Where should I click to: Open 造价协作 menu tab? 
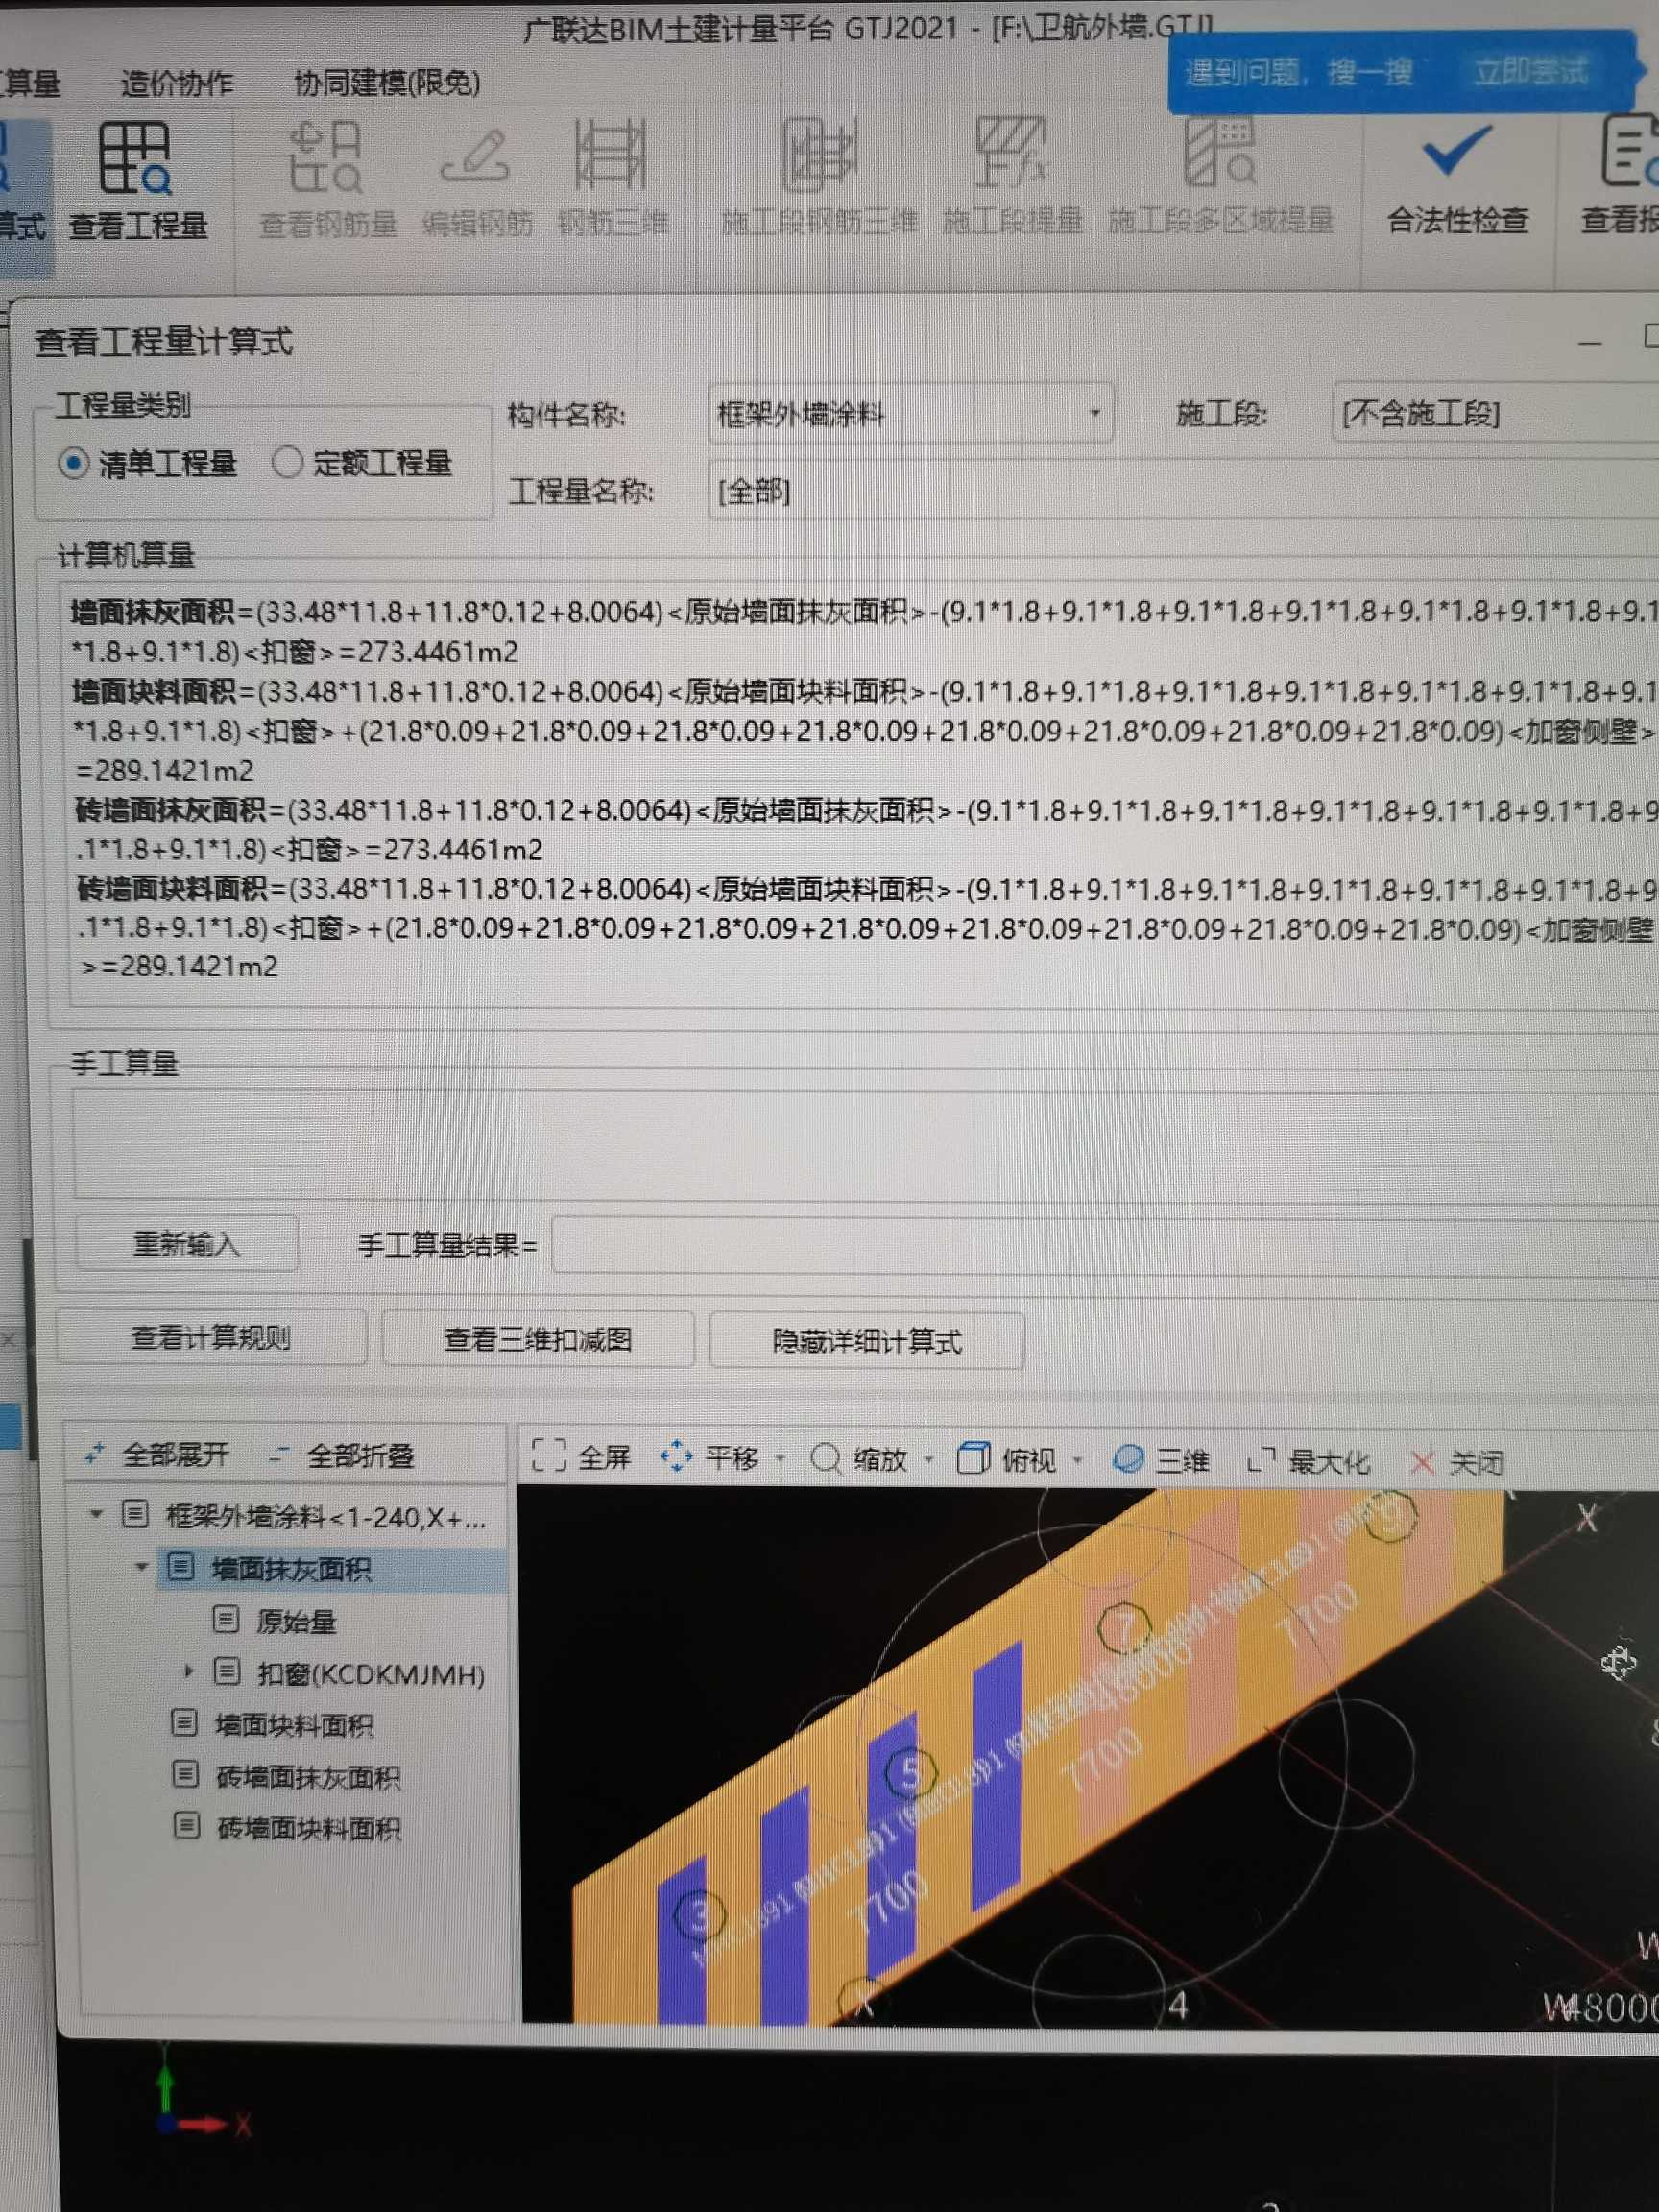pyautogui.click(x=177, y=82)
